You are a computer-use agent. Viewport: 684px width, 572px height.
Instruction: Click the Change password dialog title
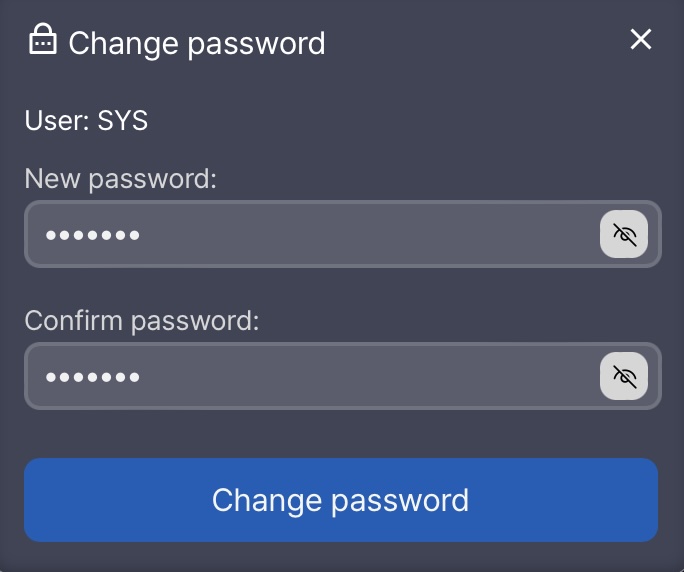tap(197, 43)
